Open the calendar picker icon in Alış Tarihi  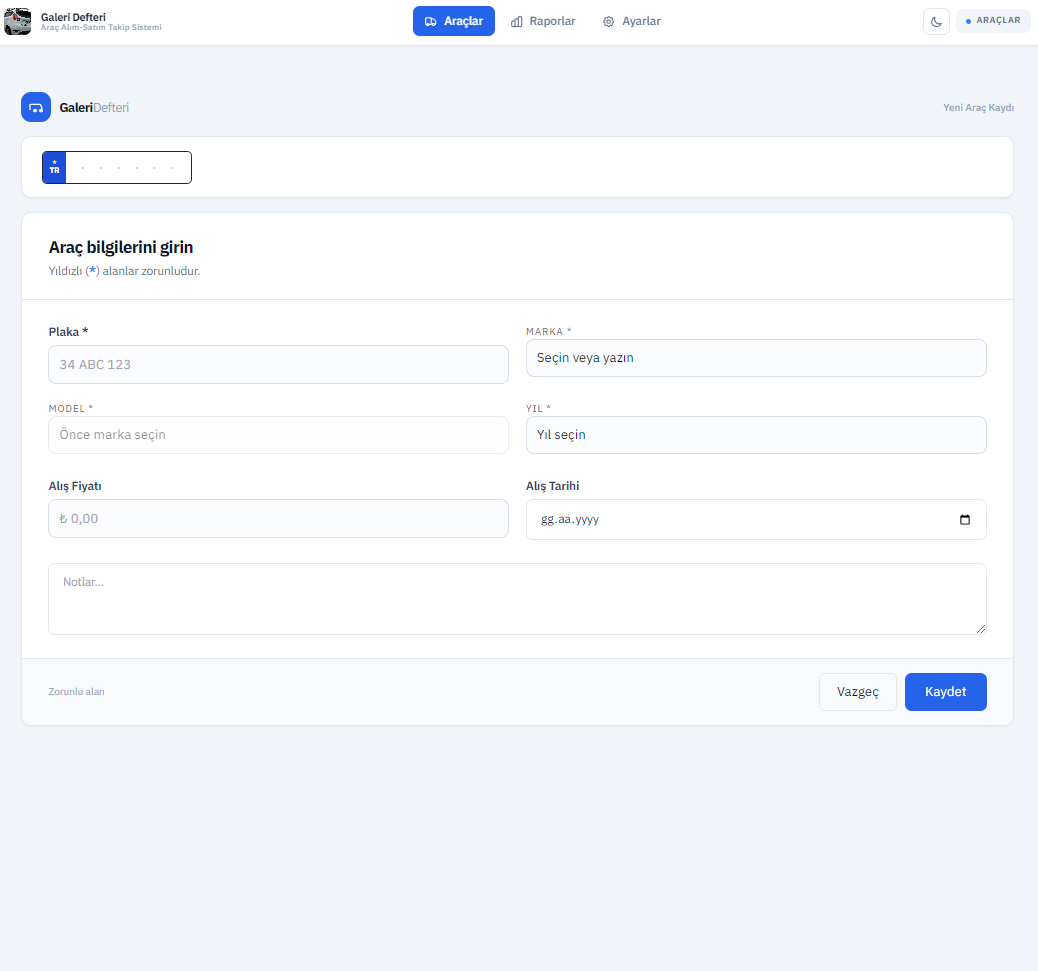964,520
